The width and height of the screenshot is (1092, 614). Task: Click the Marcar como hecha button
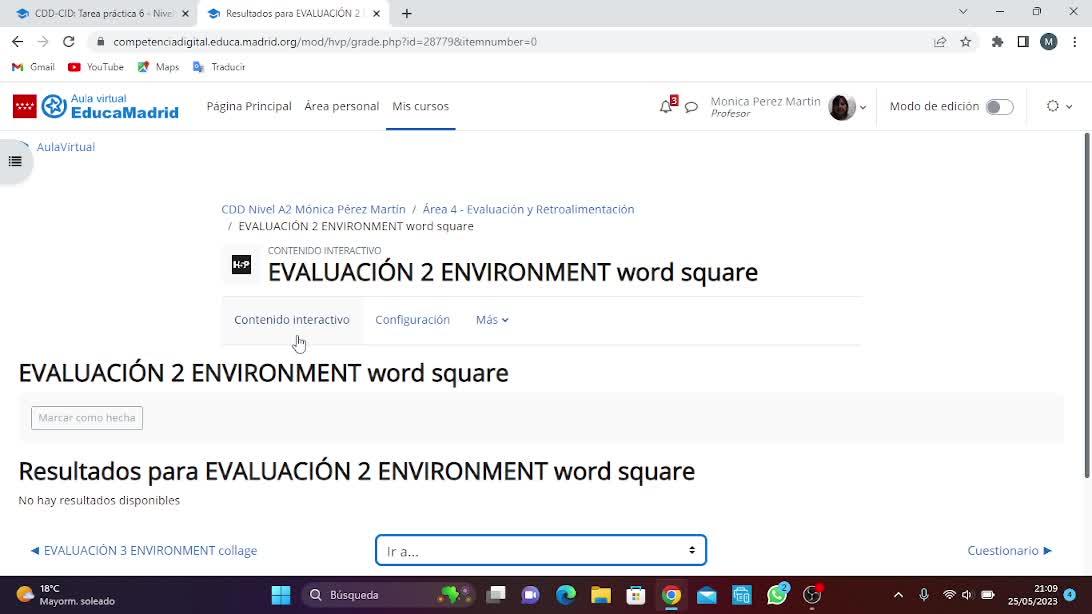click(x=87, y=418)
